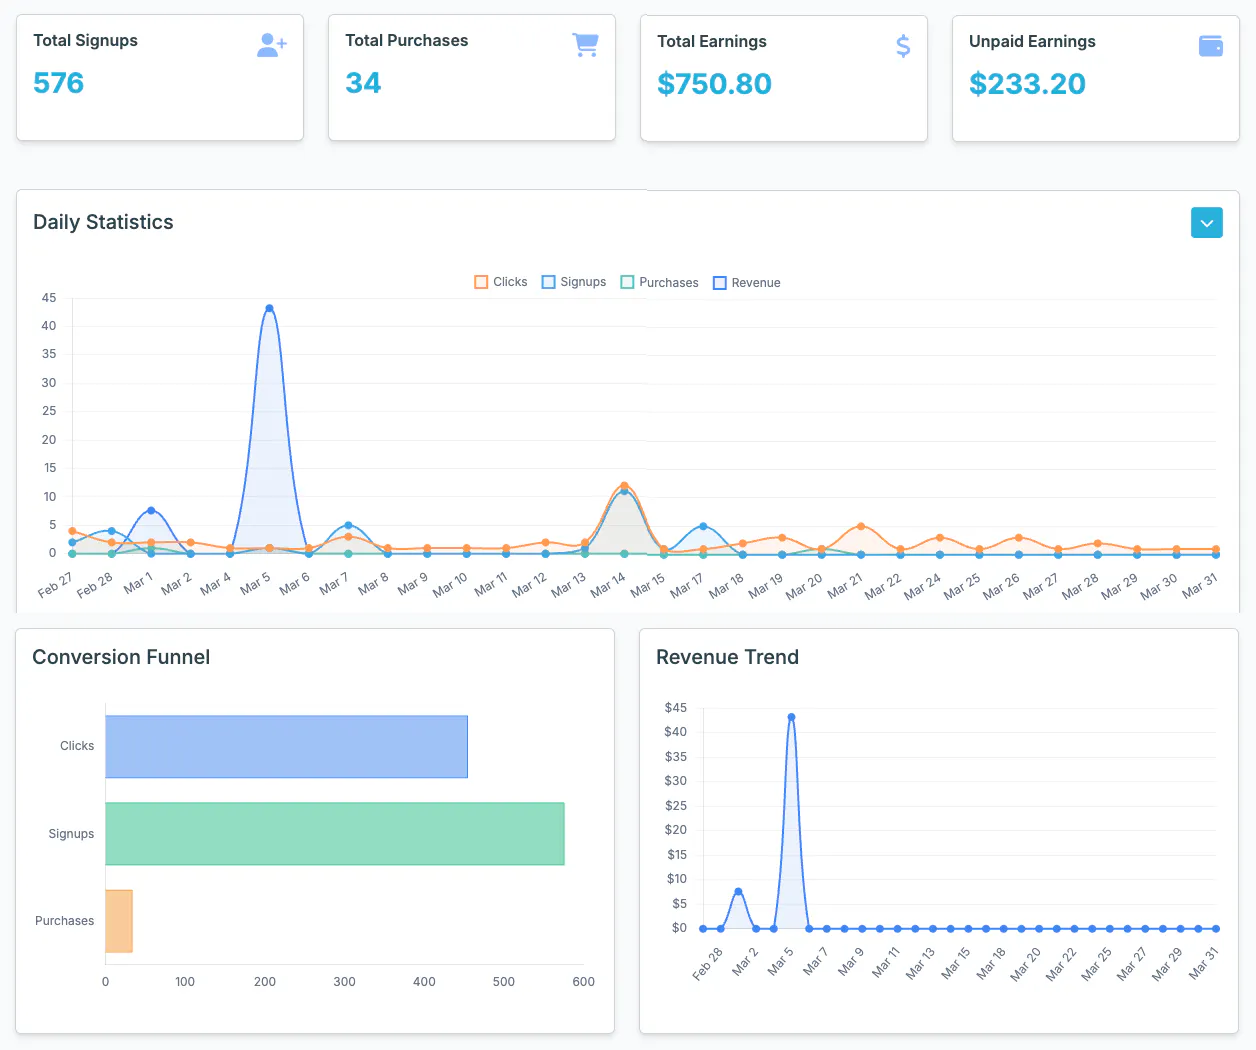Toggle the Clicks series in the chart legend
The image size is (1256, 1050).
501,282
